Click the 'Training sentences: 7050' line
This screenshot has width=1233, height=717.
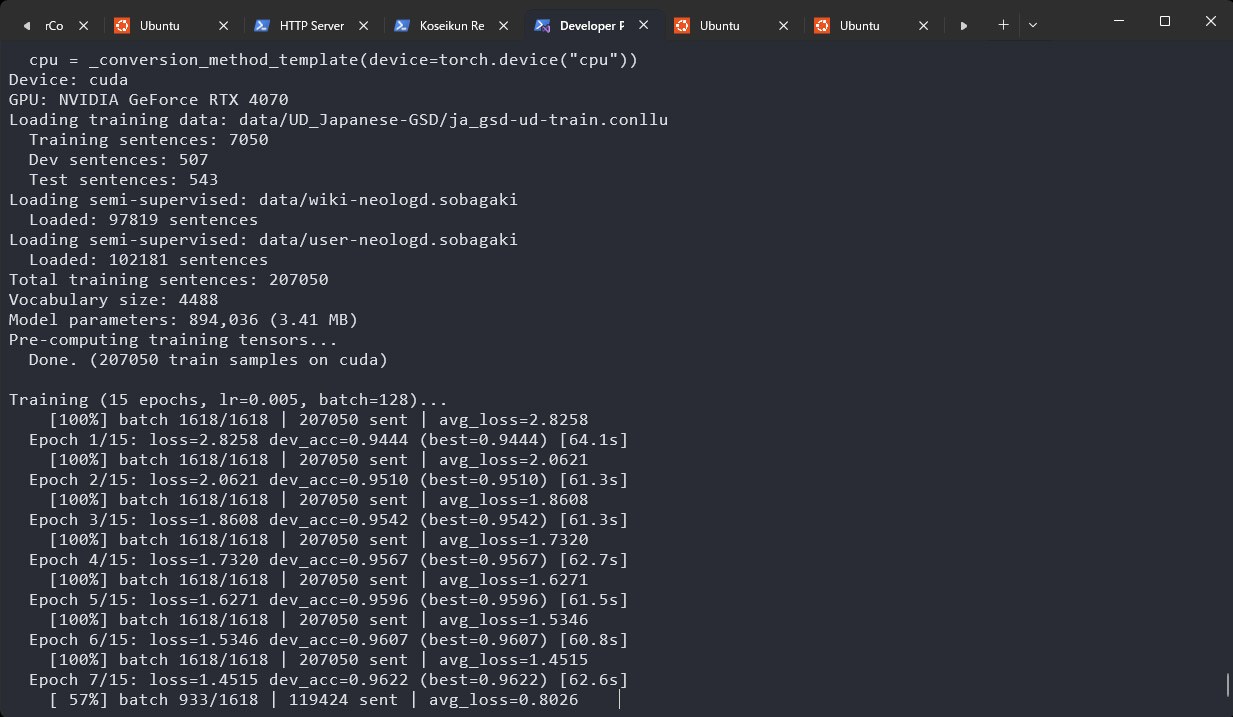coord(148,140)
